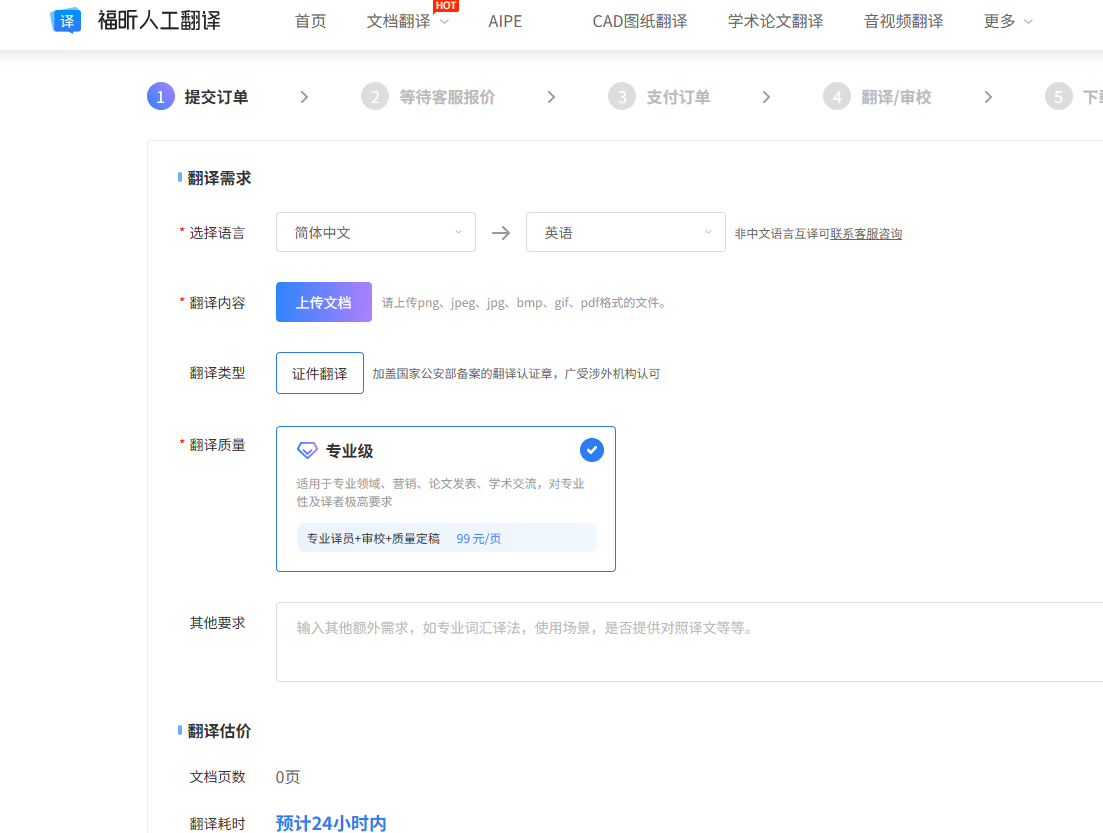Click the chevron after 等待客服报价 step
The image size is (1103, 833).
(552, 97)
